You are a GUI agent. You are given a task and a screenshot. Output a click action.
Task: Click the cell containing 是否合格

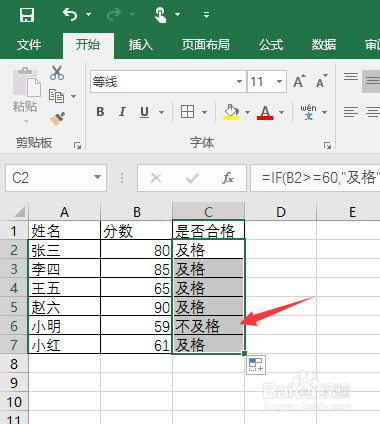208,230
